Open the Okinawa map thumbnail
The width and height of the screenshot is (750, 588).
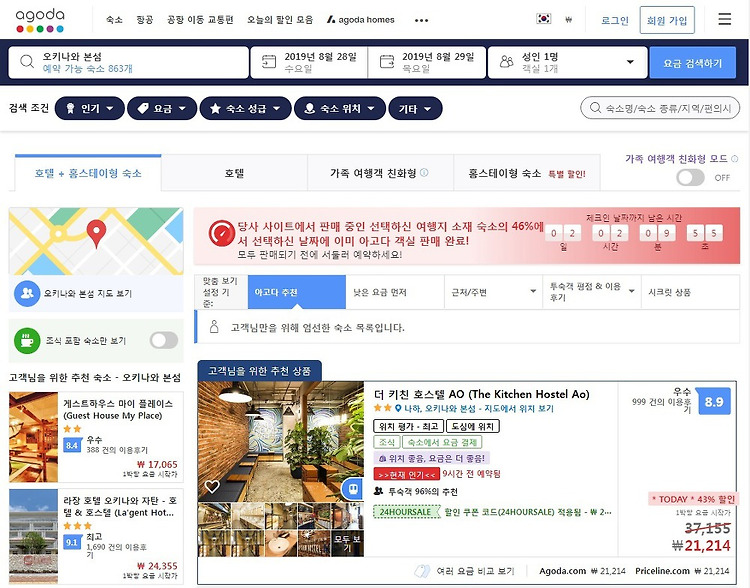point(96,241)
